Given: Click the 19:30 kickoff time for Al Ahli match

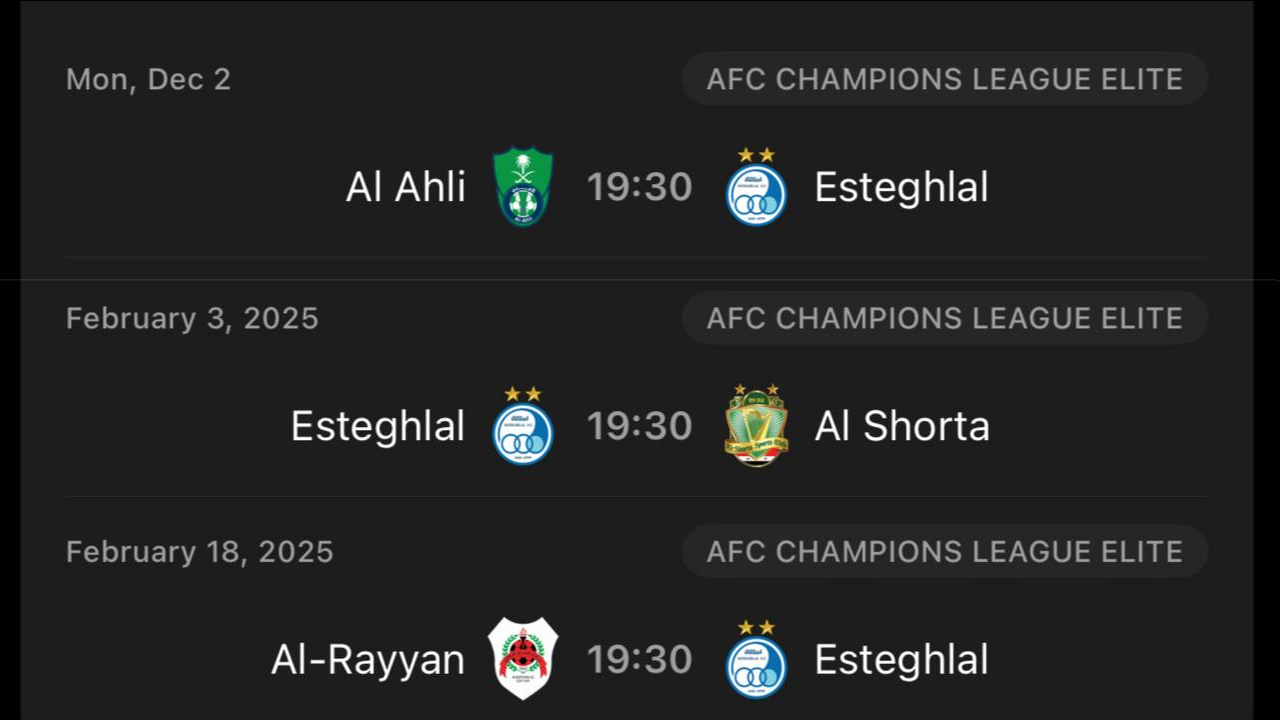Looking at the screenshot, I should [x=639, y=187].
